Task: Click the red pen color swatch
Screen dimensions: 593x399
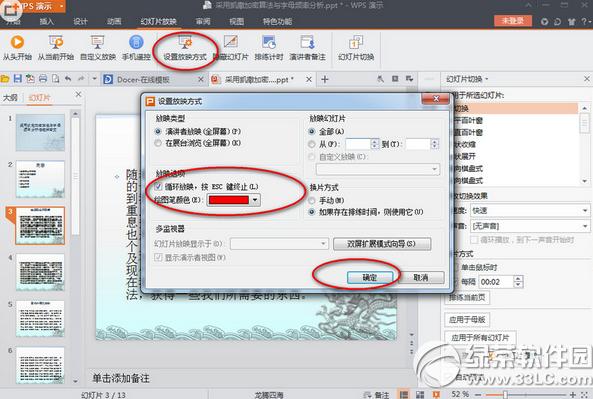Action: click(x=229, y=200)
